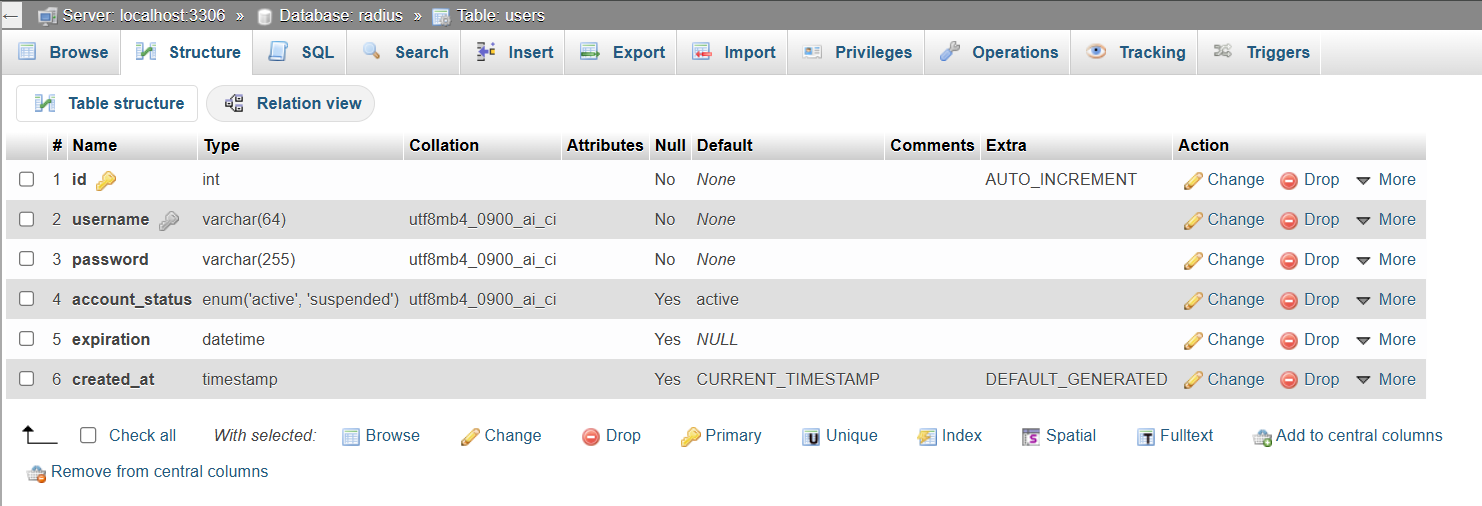Click the Spatial icon in With selected
The height and width of the screenshot is (506, 1482).
click(x=1031, y=436)
